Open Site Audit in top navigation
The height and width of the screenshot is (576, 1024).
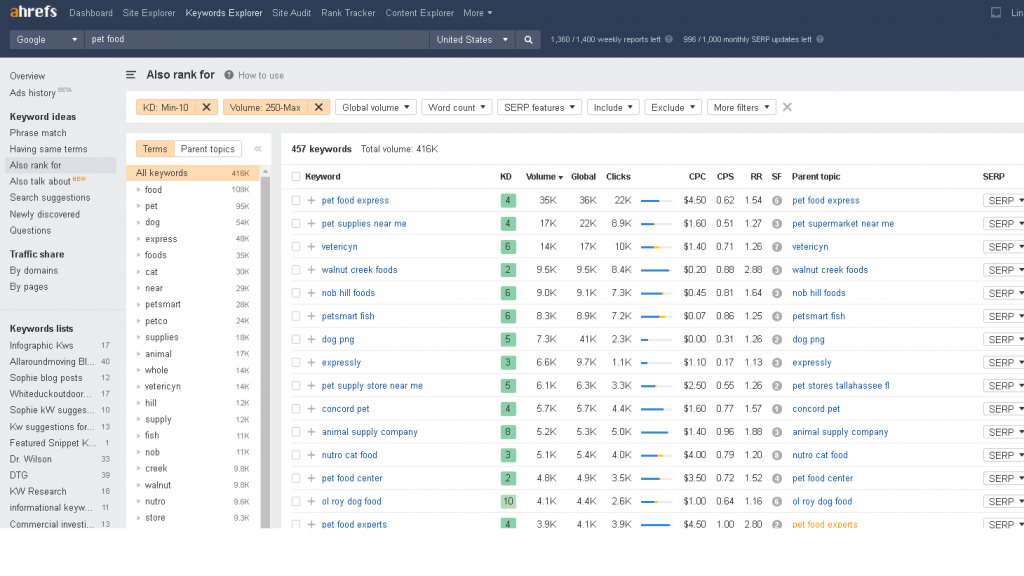click(x=291, y=12)
